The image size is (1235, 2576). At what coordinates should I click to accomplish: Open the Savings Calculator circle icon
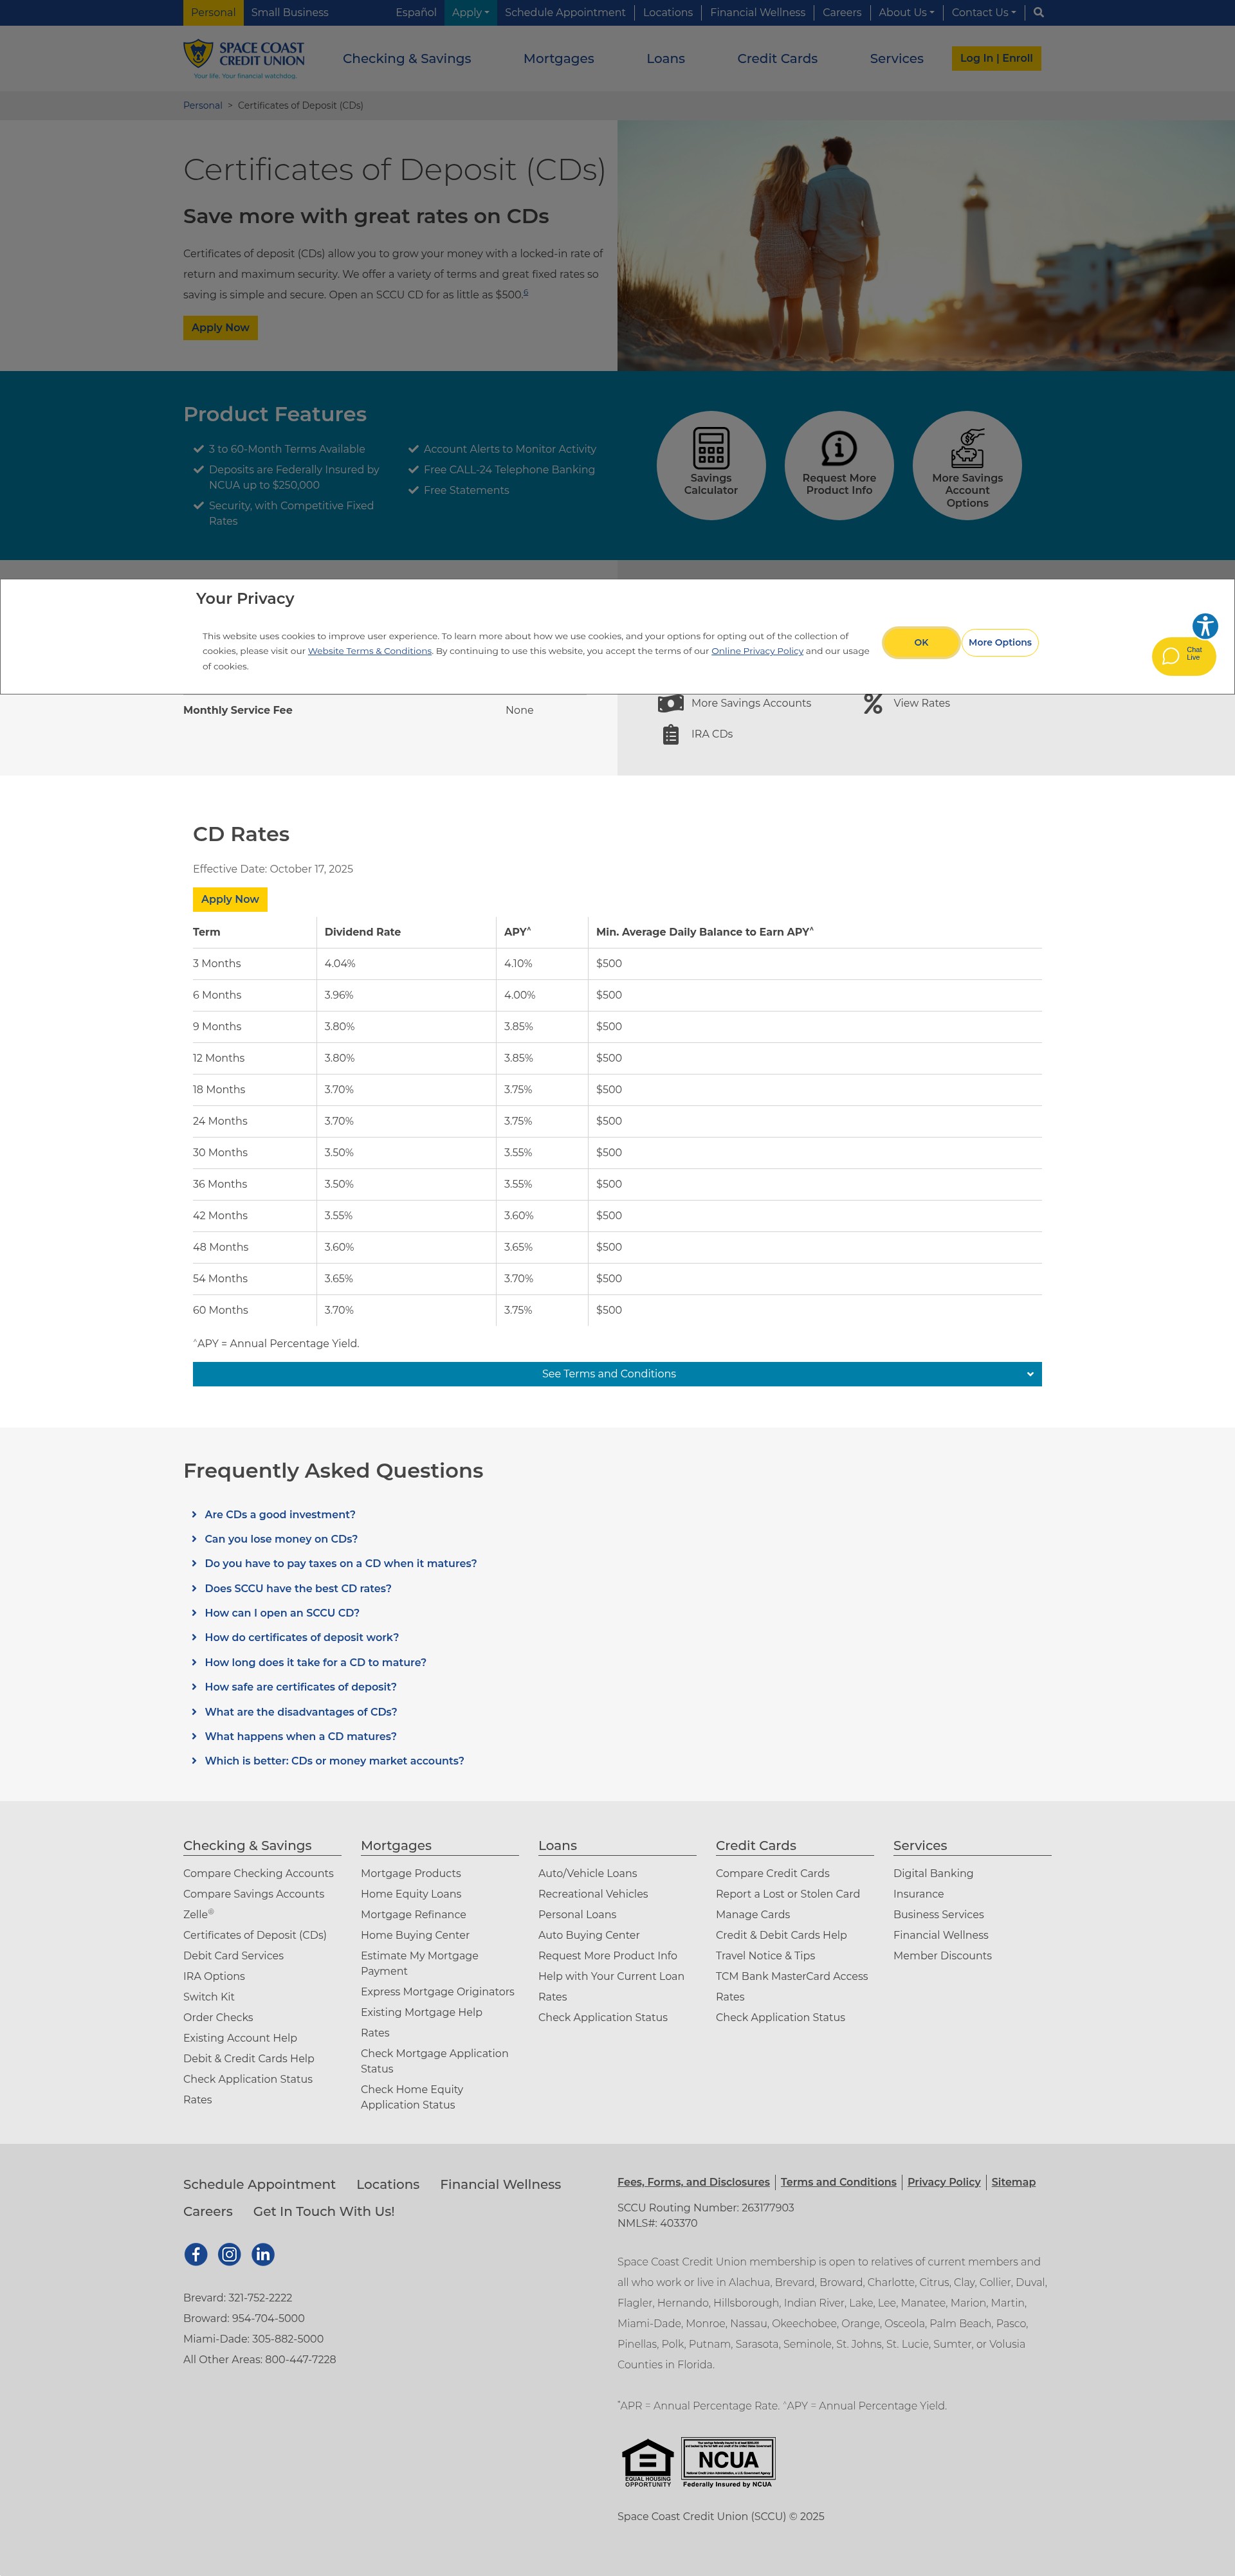tap(711, 465)
